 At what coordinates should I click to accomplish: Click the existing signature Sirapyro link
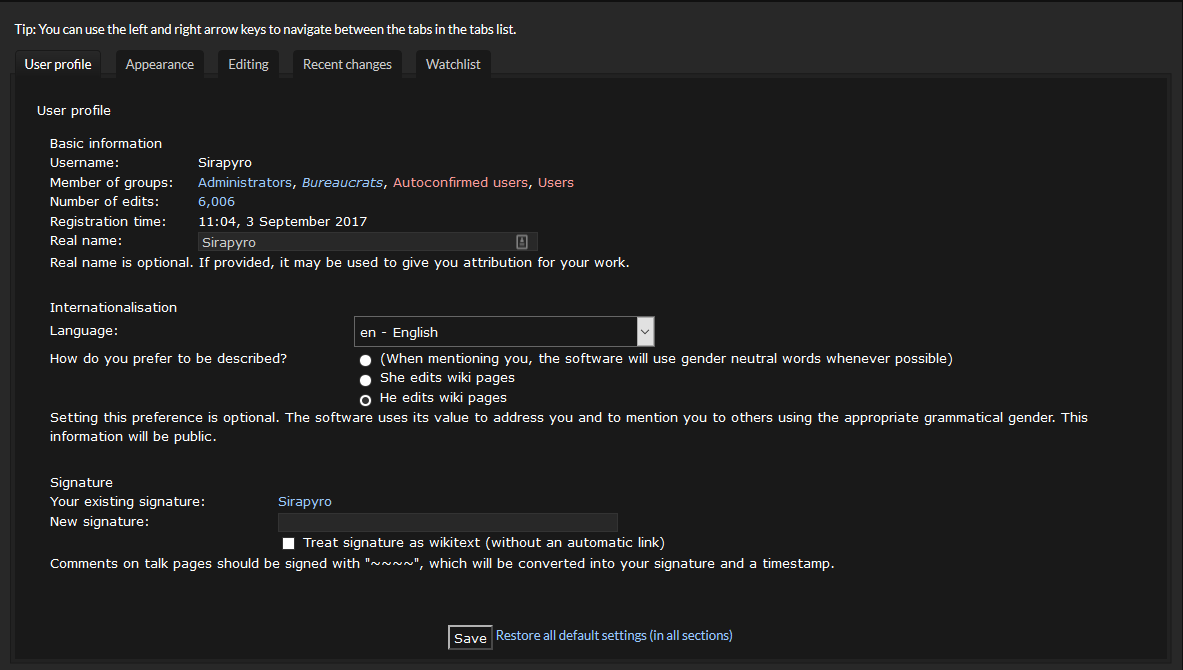pos(305,502)
